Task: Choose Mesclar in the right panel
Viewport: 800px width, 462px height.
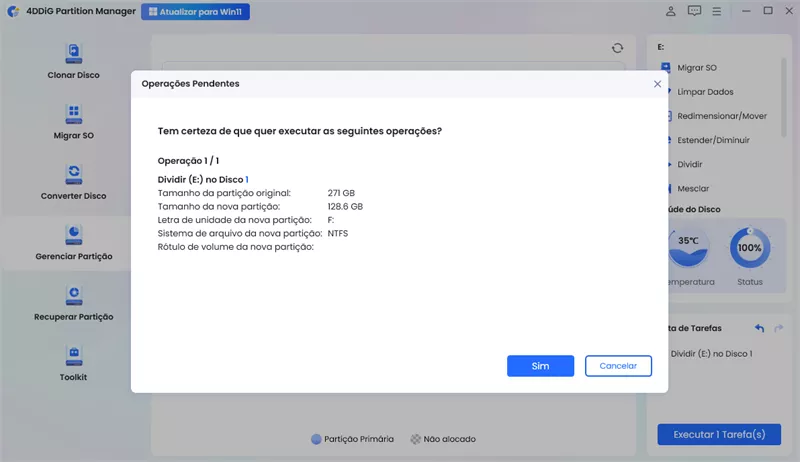Action: (693, 189)
